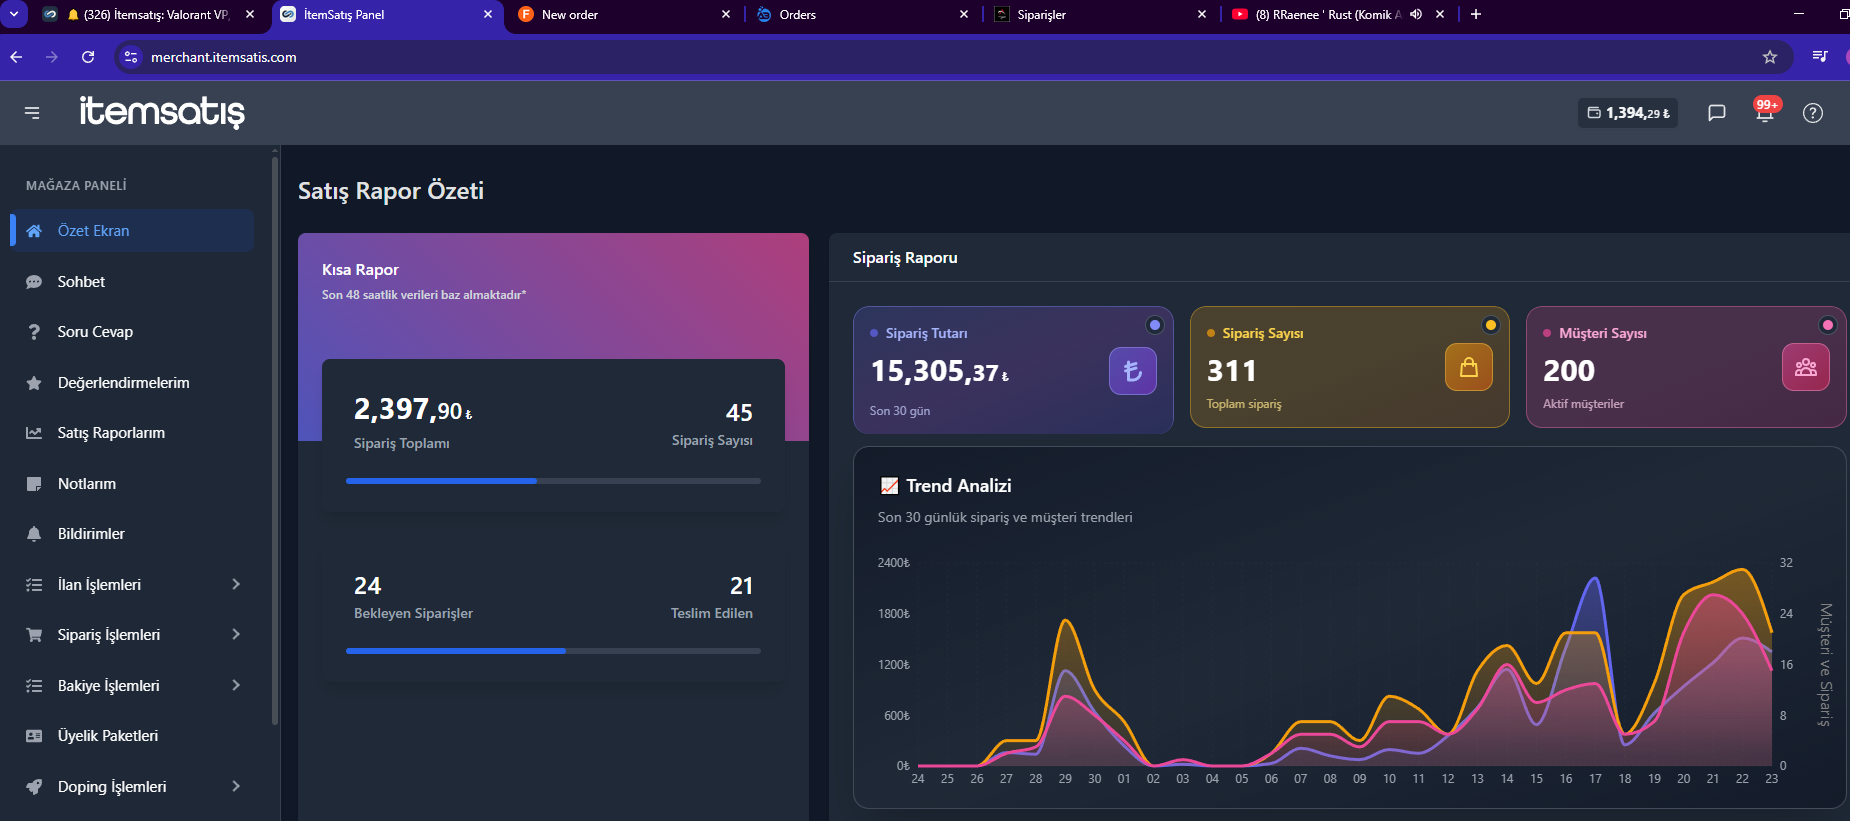The width and height of the screenshot is (1850, 821).
Task: Select the Sipariş Sayısı radio indicator
Action: (1491, 325)
